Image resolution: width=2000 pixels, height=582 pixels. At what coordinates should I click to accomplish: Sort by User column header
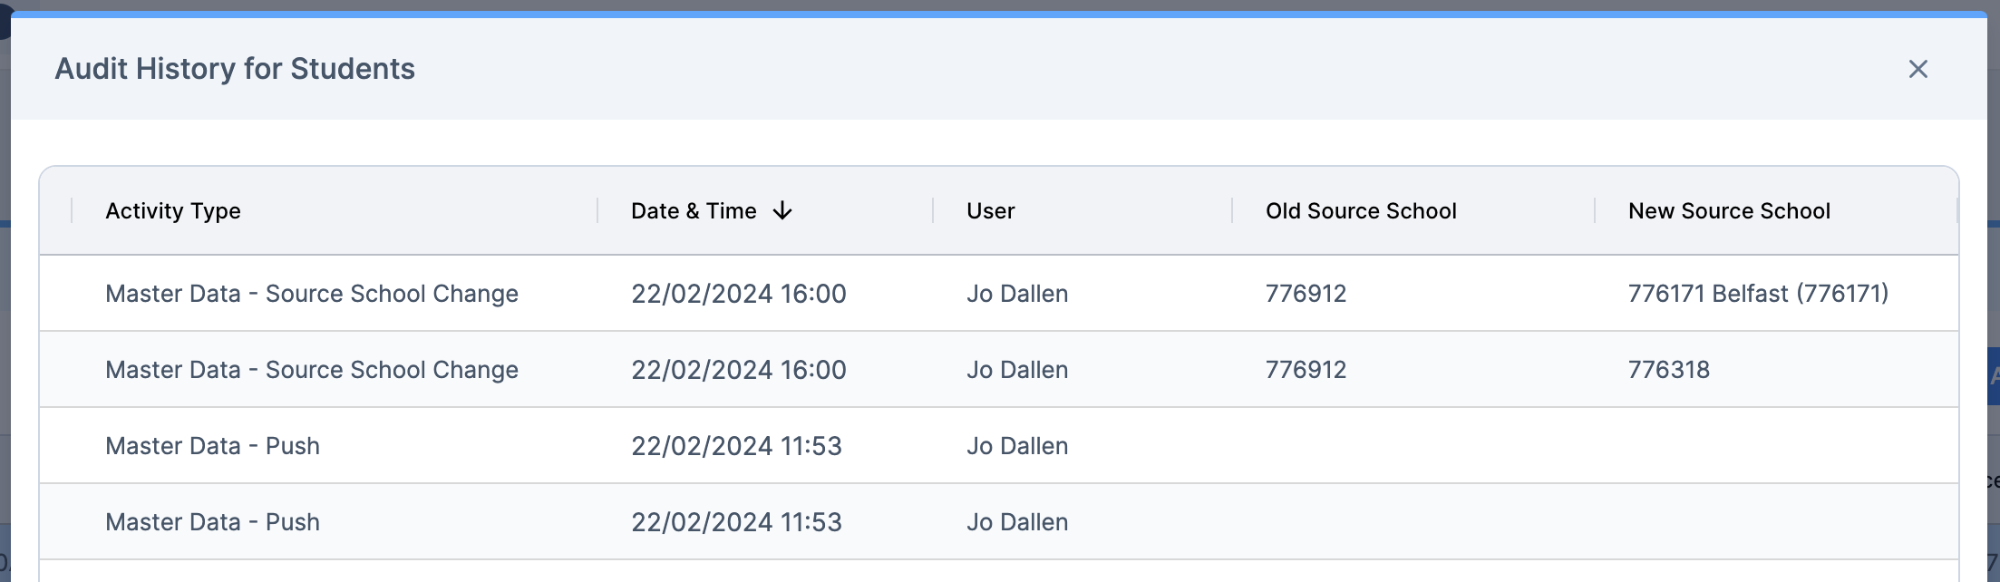[x=990, y=211]
